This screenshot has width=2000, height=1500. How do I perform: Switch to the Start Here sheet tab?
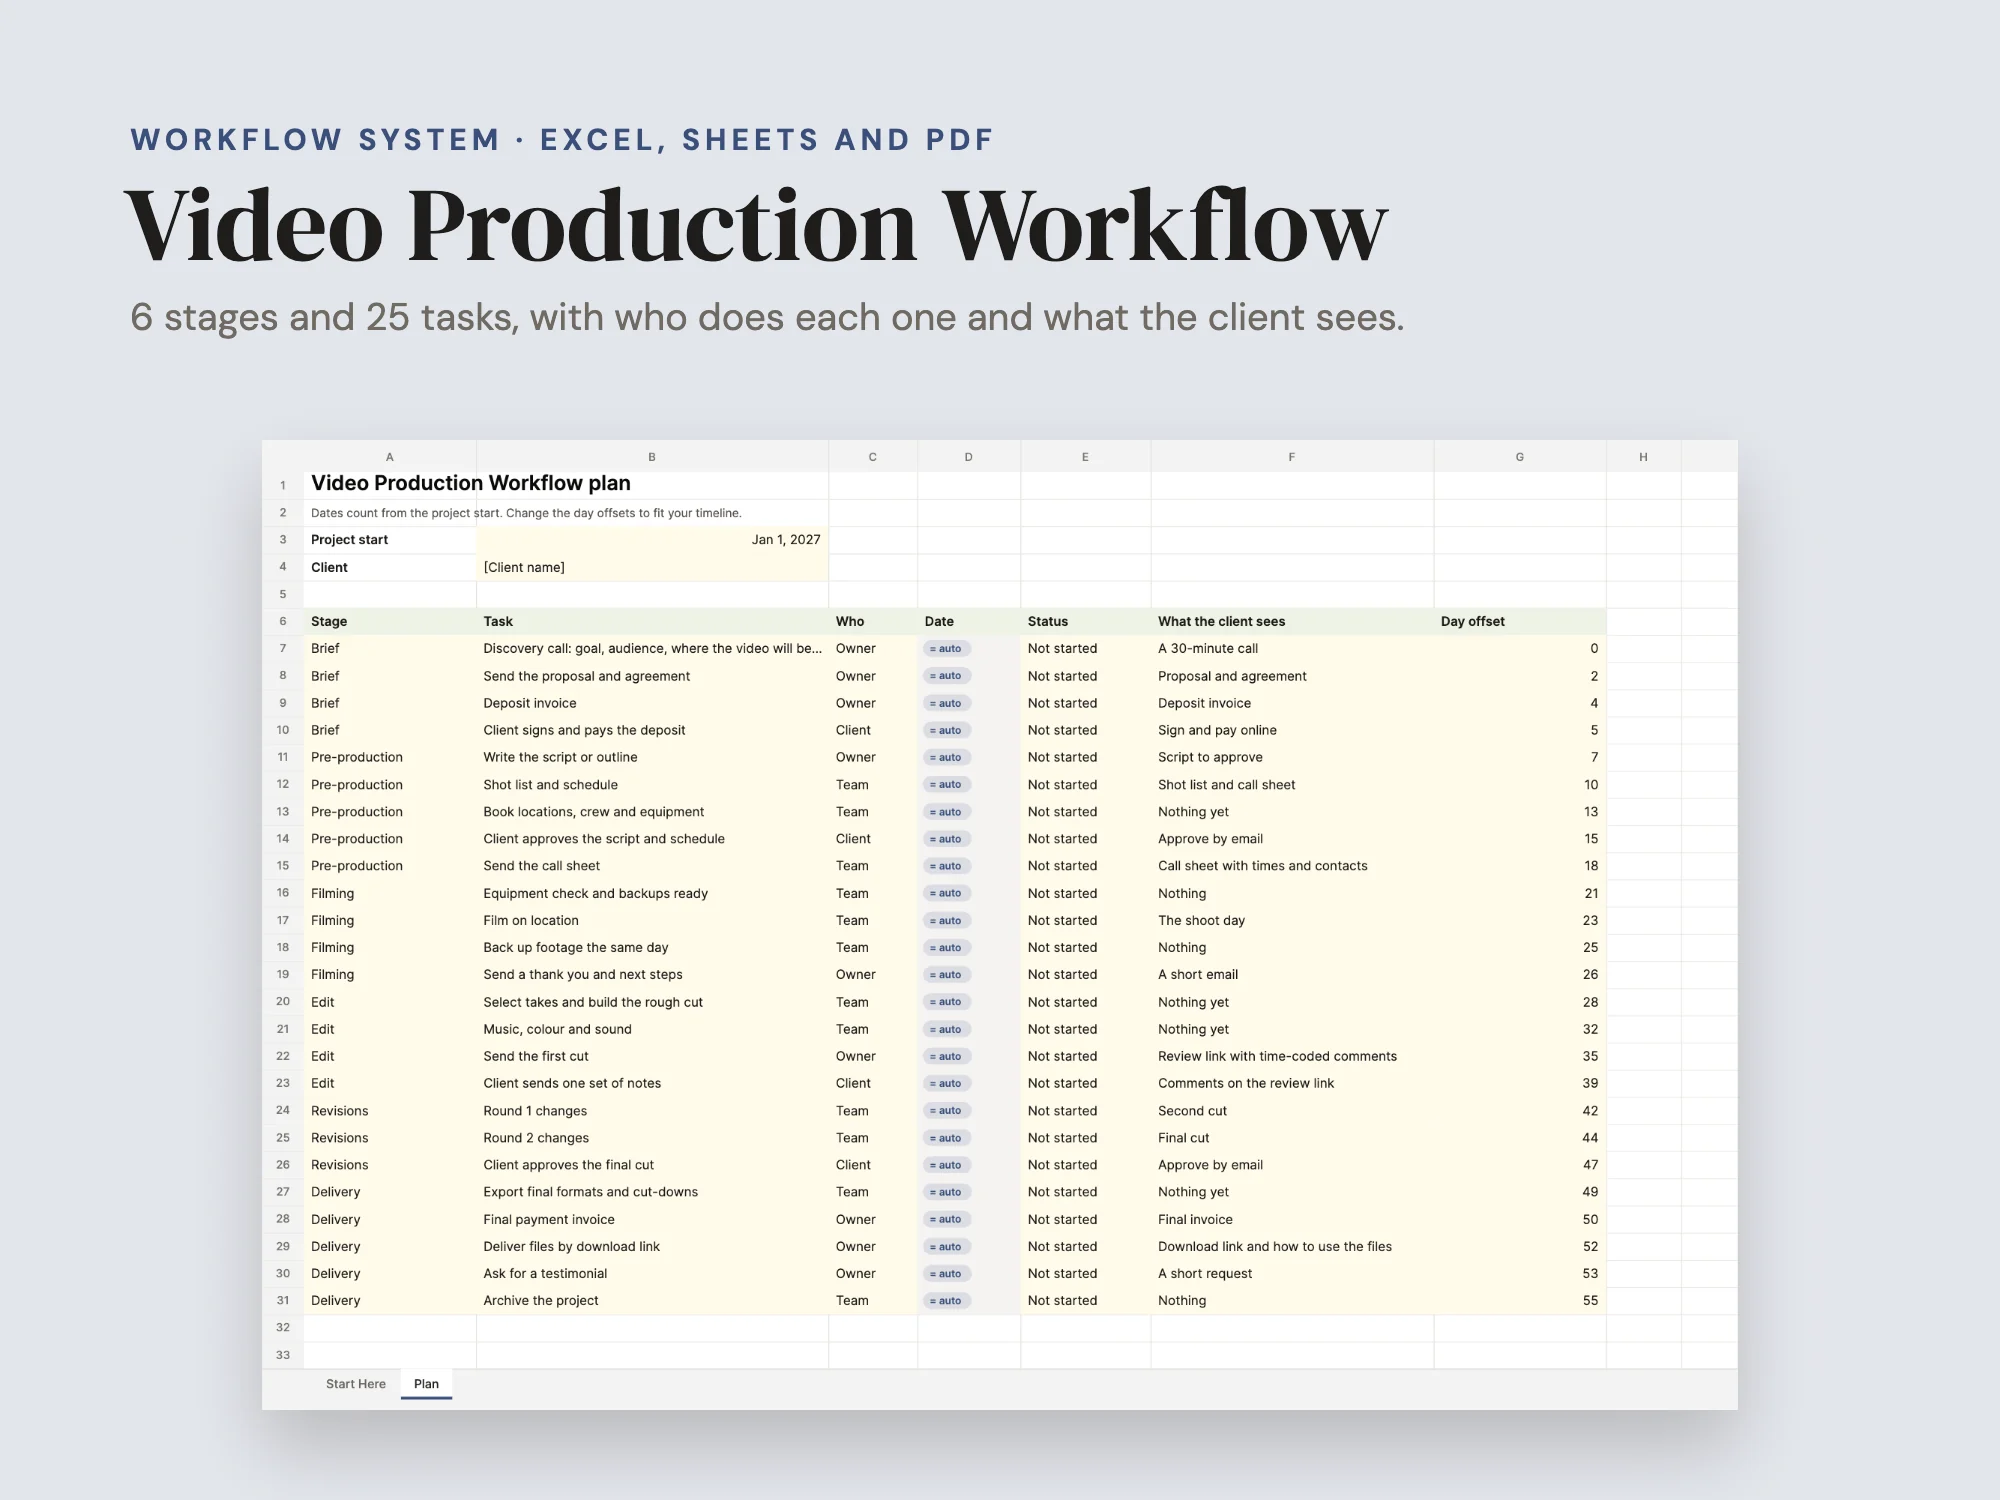[355, 1384]
